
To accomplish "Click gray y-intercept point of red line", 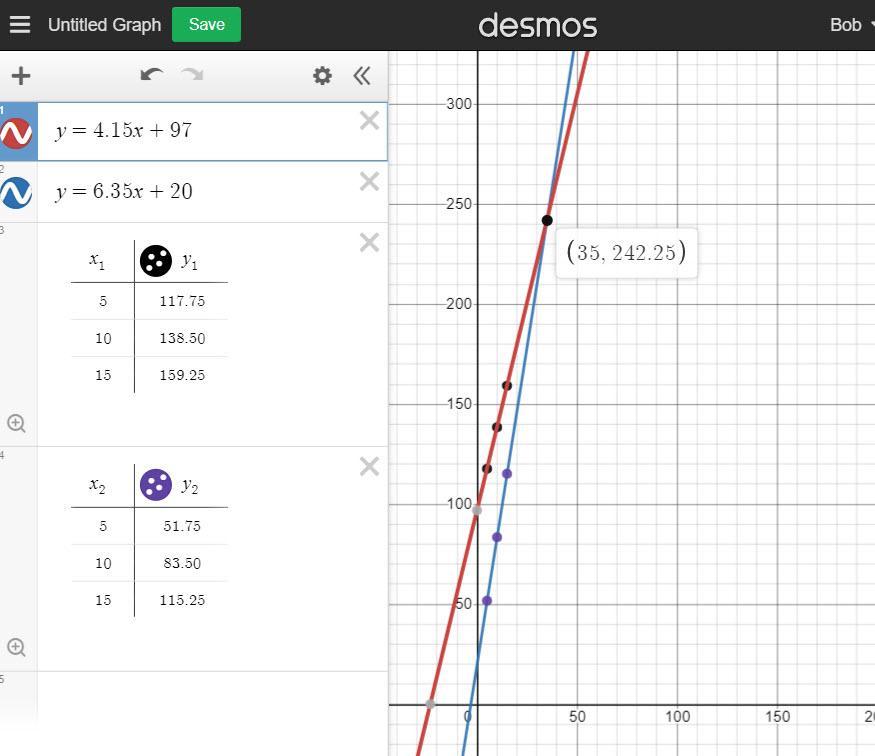I will coord(477,511).
